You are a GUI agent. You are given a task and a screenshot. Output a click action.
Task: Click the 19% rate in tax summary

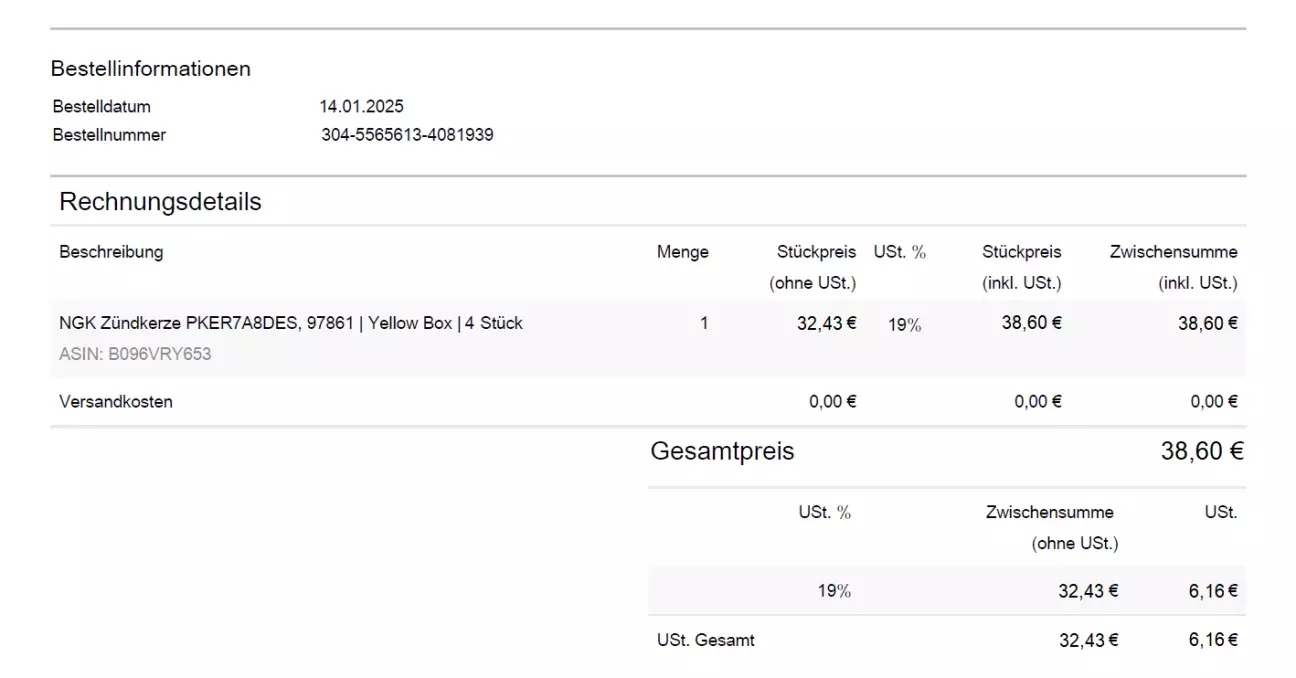(x=834, y=591)
